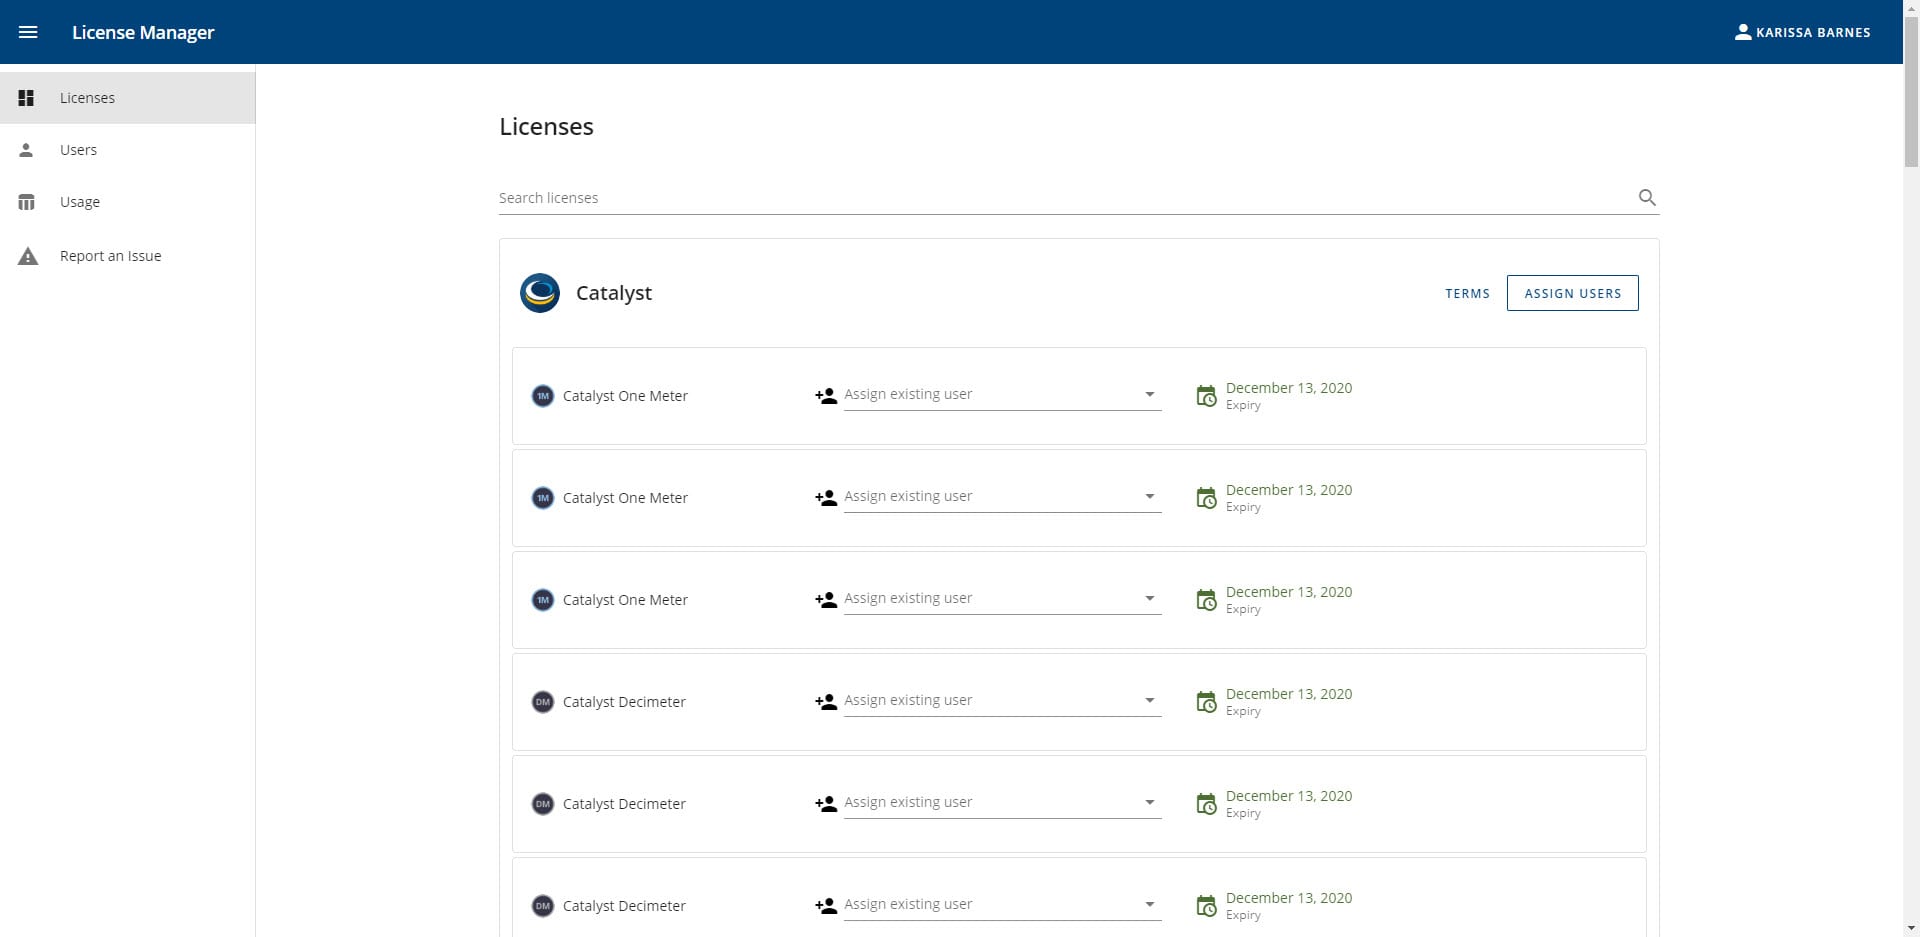Click add-user icon on second One Meter row
1920x937 pixels.
click(x=826, y=498)
